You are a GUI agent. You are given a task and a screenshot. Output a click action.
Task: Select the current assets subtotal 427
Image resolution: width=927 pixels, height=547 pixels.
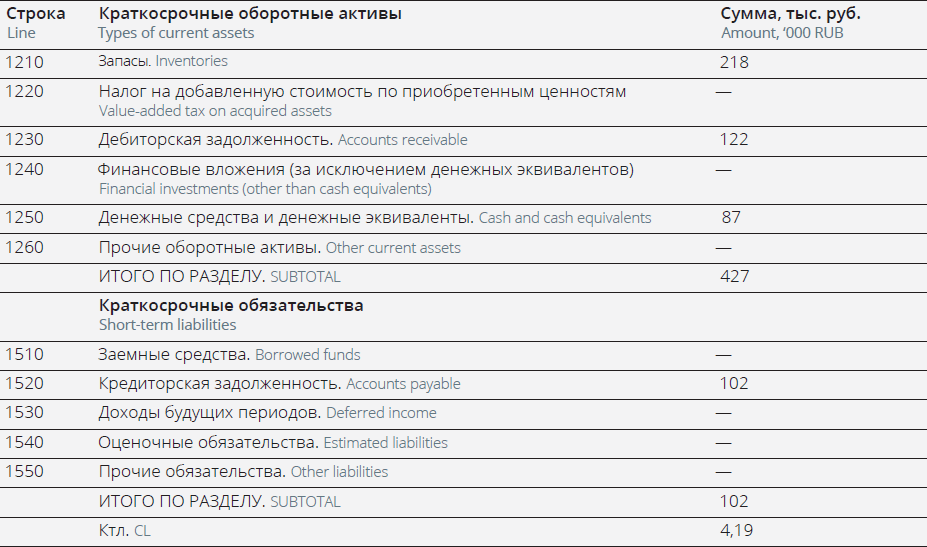click(734, 277)
